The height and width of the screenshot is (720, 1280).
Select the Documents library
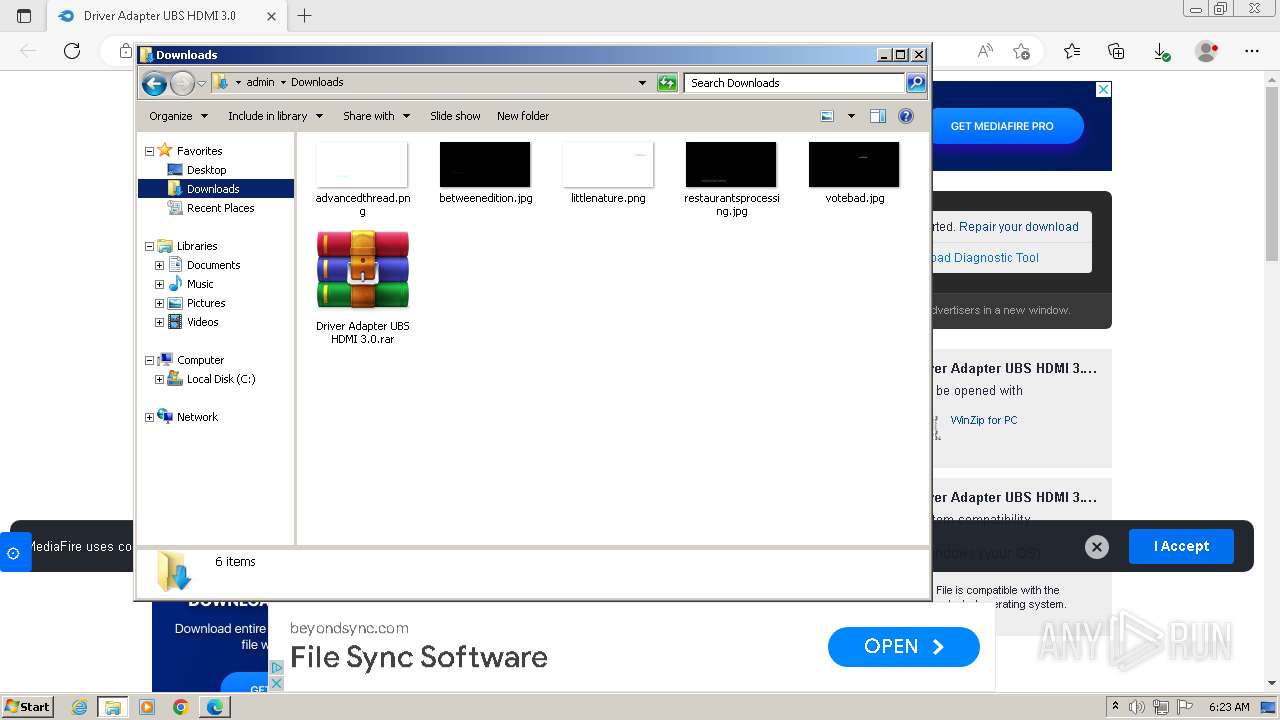pos(213,265)
